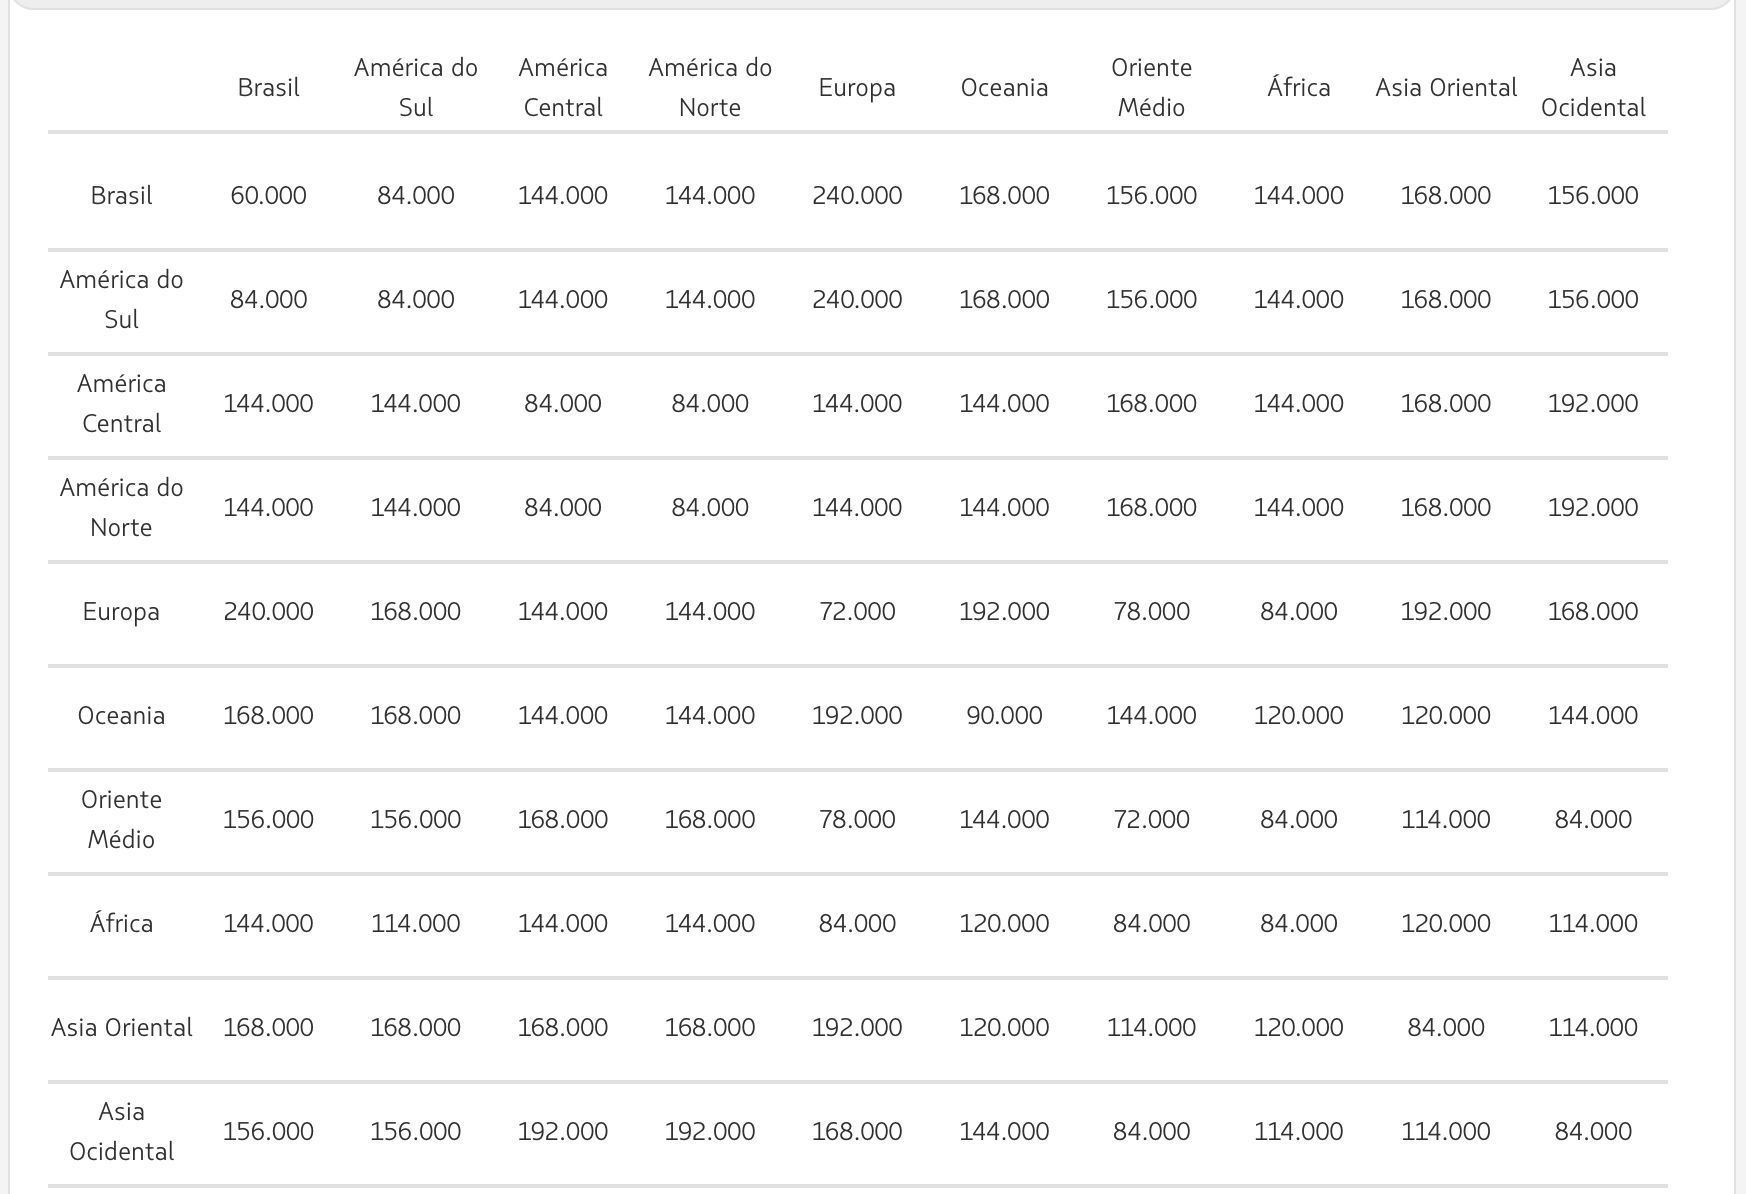Select the Asia Oriental row label

[x=121, y=1028]
